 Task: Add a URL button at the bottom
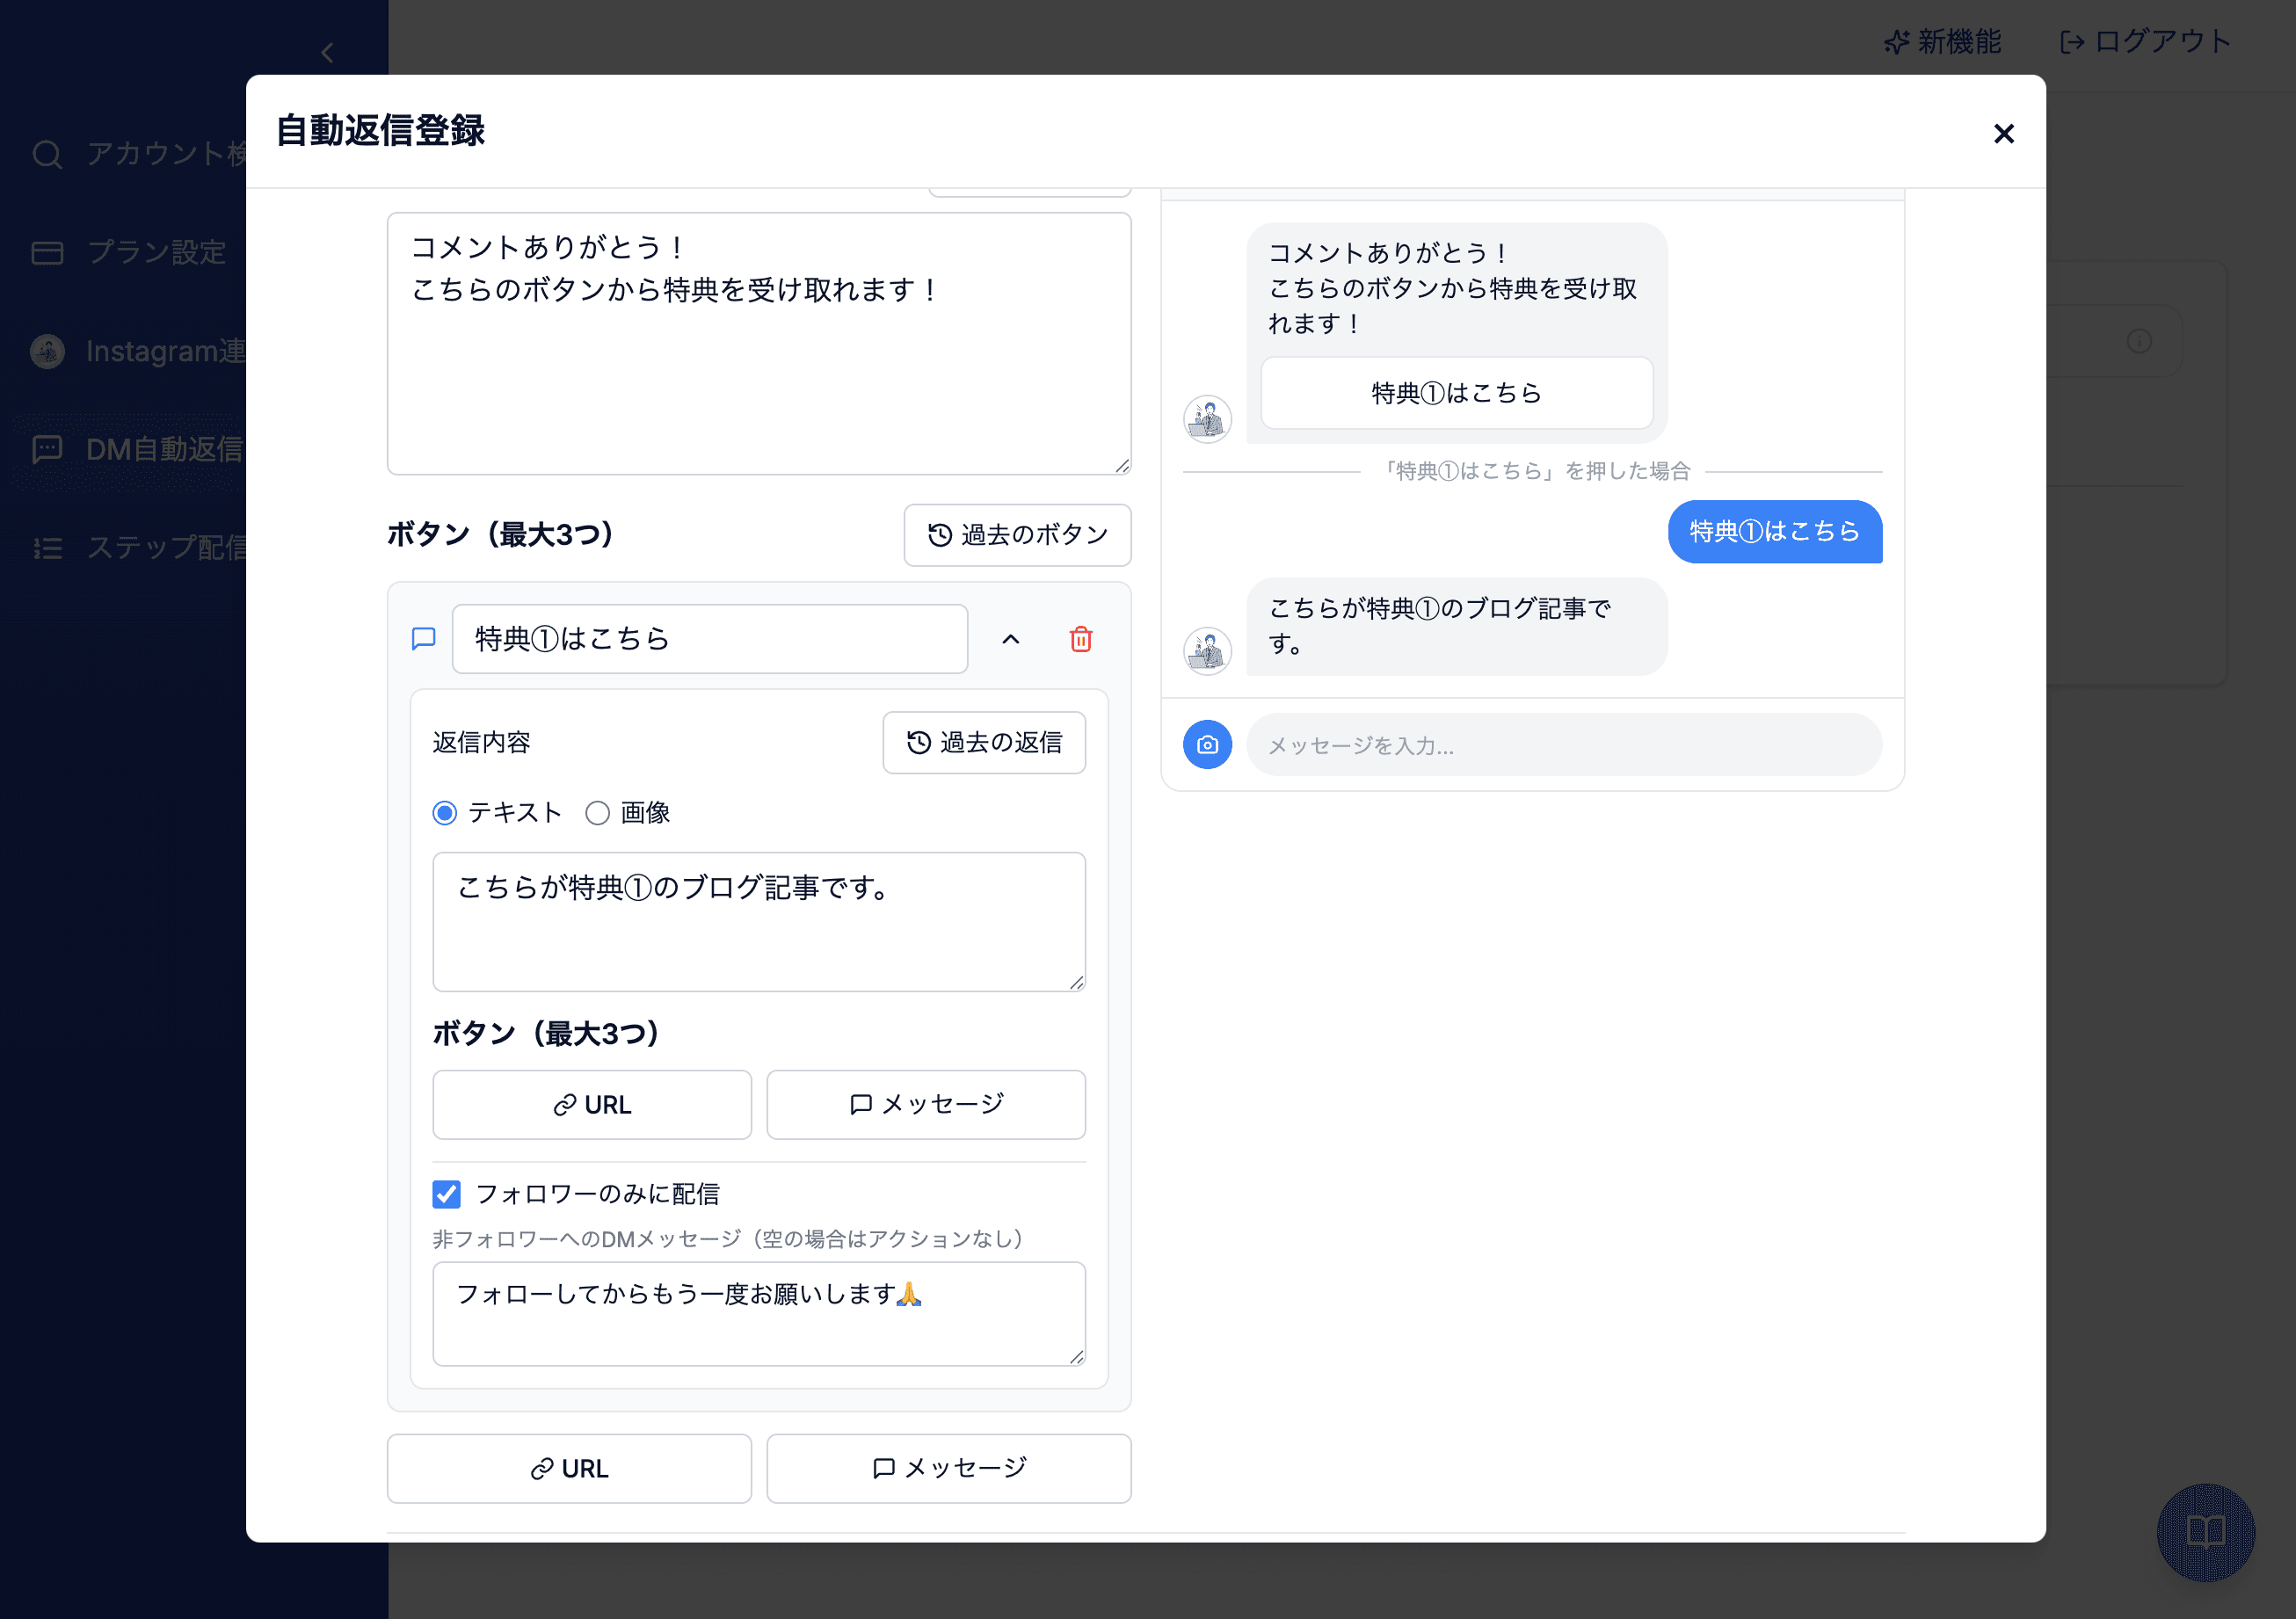click(569, 1469)
